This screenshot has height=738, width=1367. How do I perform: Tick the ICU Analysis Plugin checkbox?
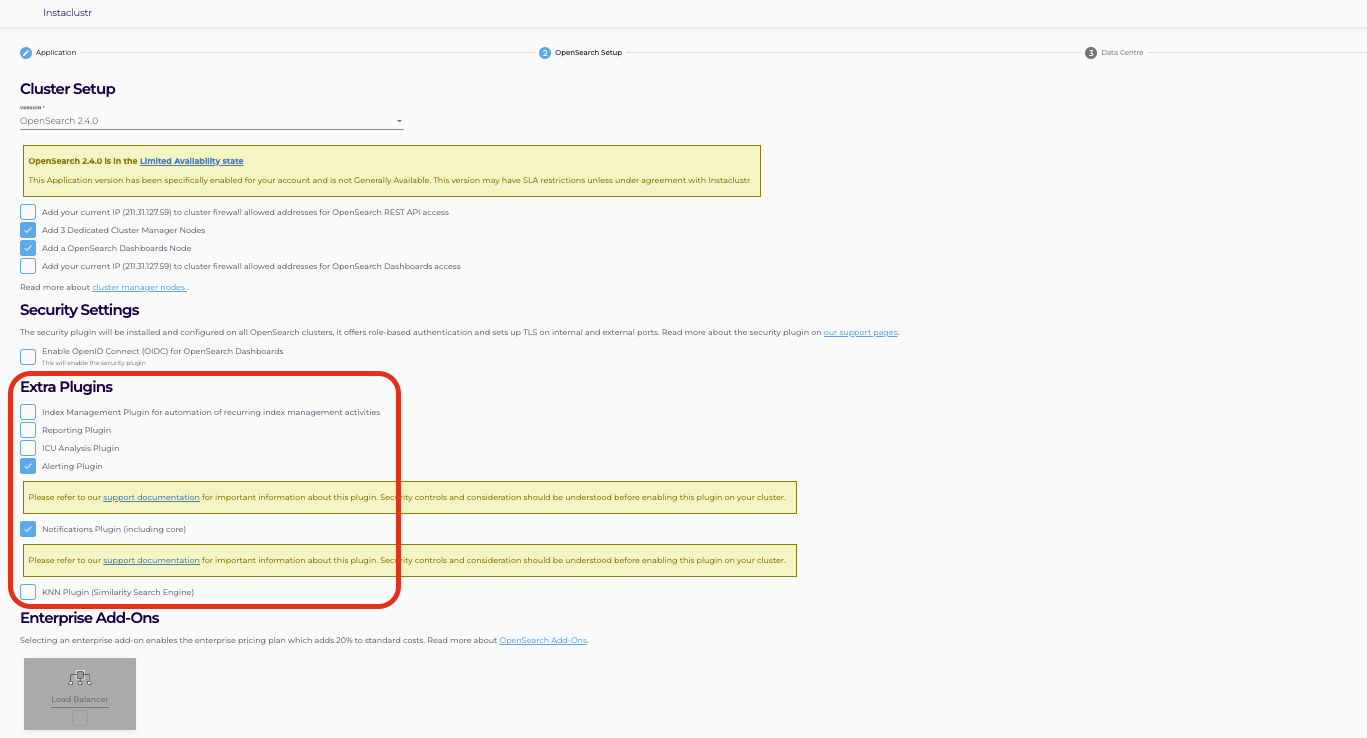click(x=28, y=448)
